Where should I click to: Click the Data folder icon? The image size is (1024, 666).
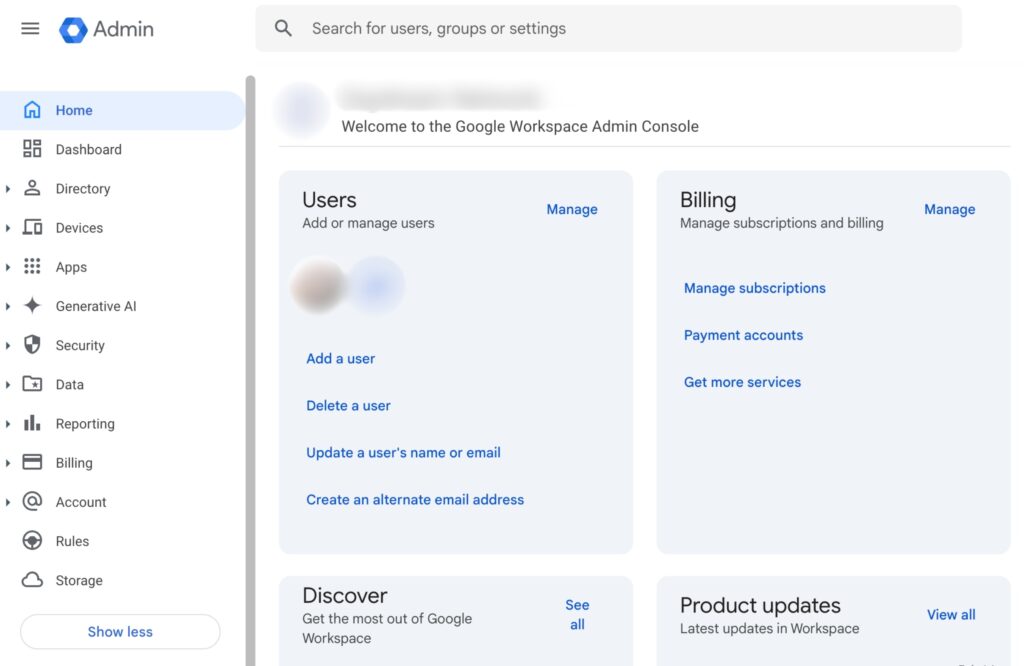(32, 384)
